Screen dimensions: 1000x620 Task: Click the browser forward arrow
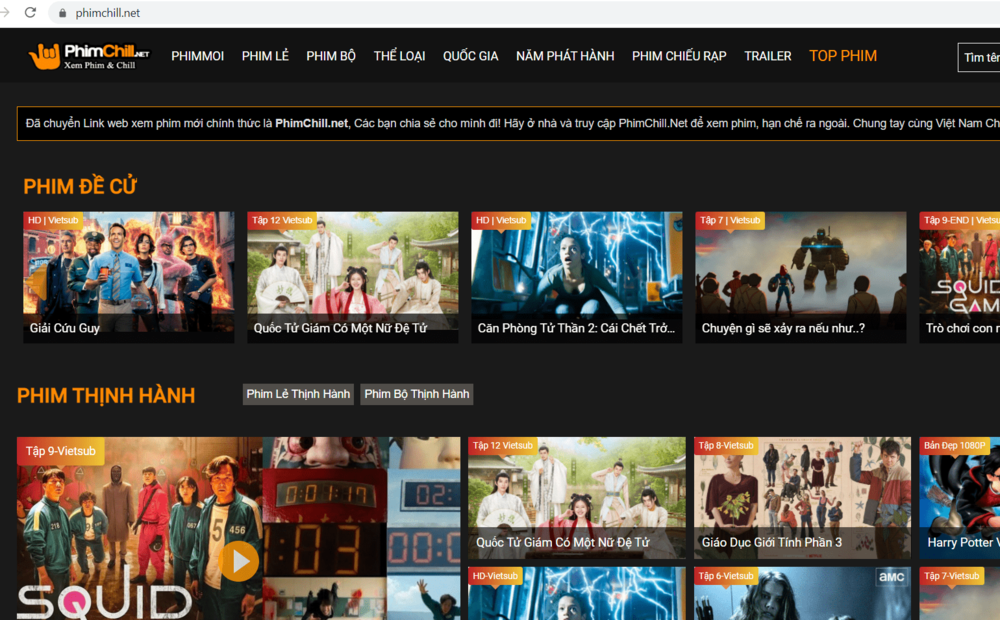[4, 12]
